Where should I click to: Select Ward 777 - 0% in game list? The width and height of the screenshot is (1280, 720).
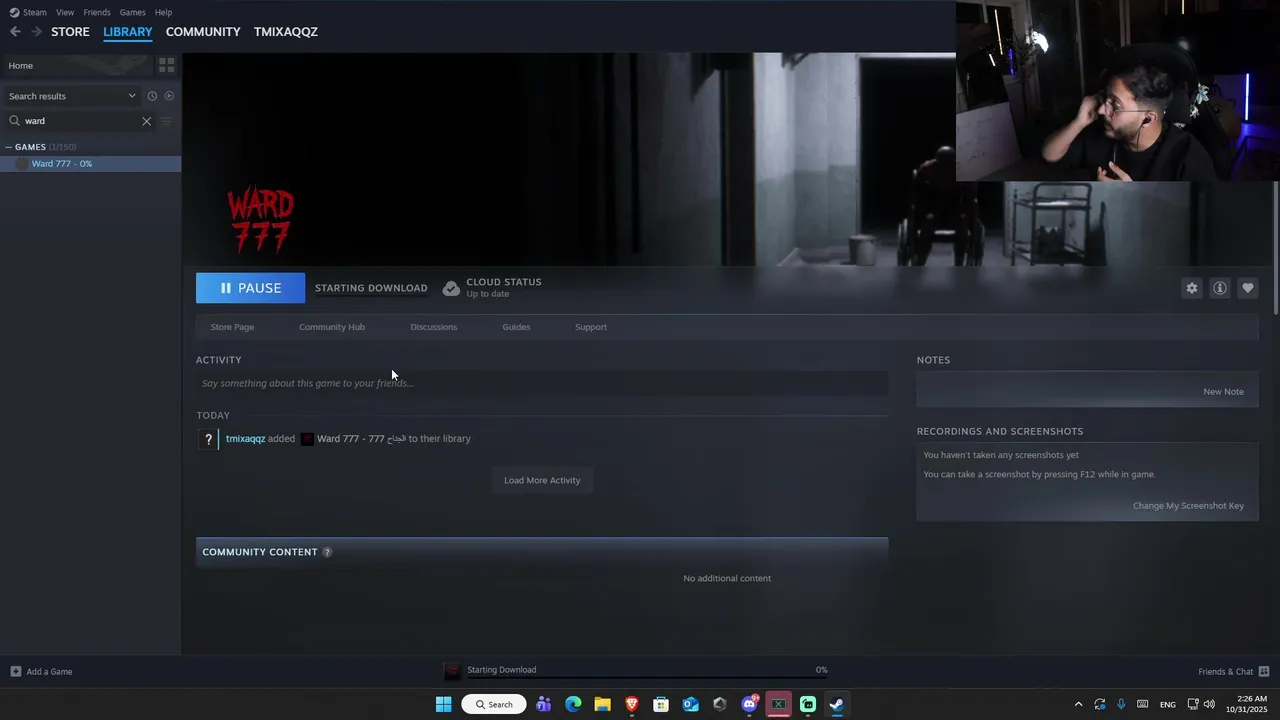pos(90,164)
